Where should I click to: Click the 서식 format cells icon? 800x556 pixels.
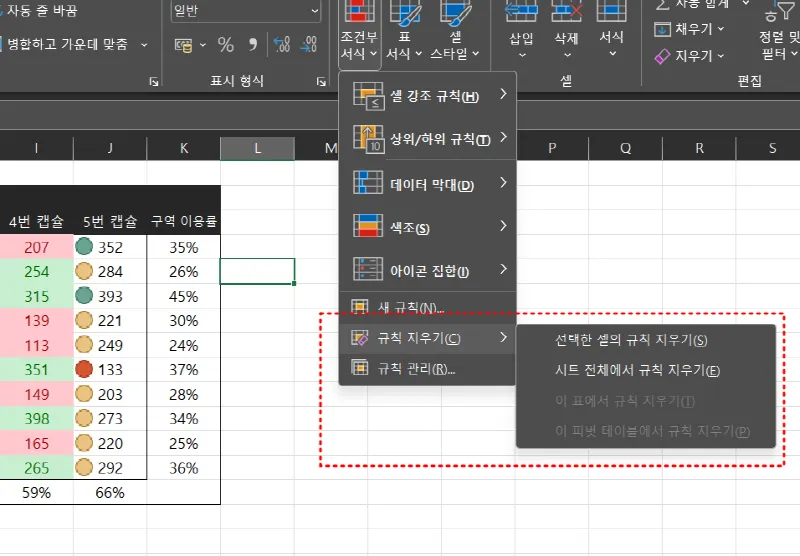(x=611, y=11)
